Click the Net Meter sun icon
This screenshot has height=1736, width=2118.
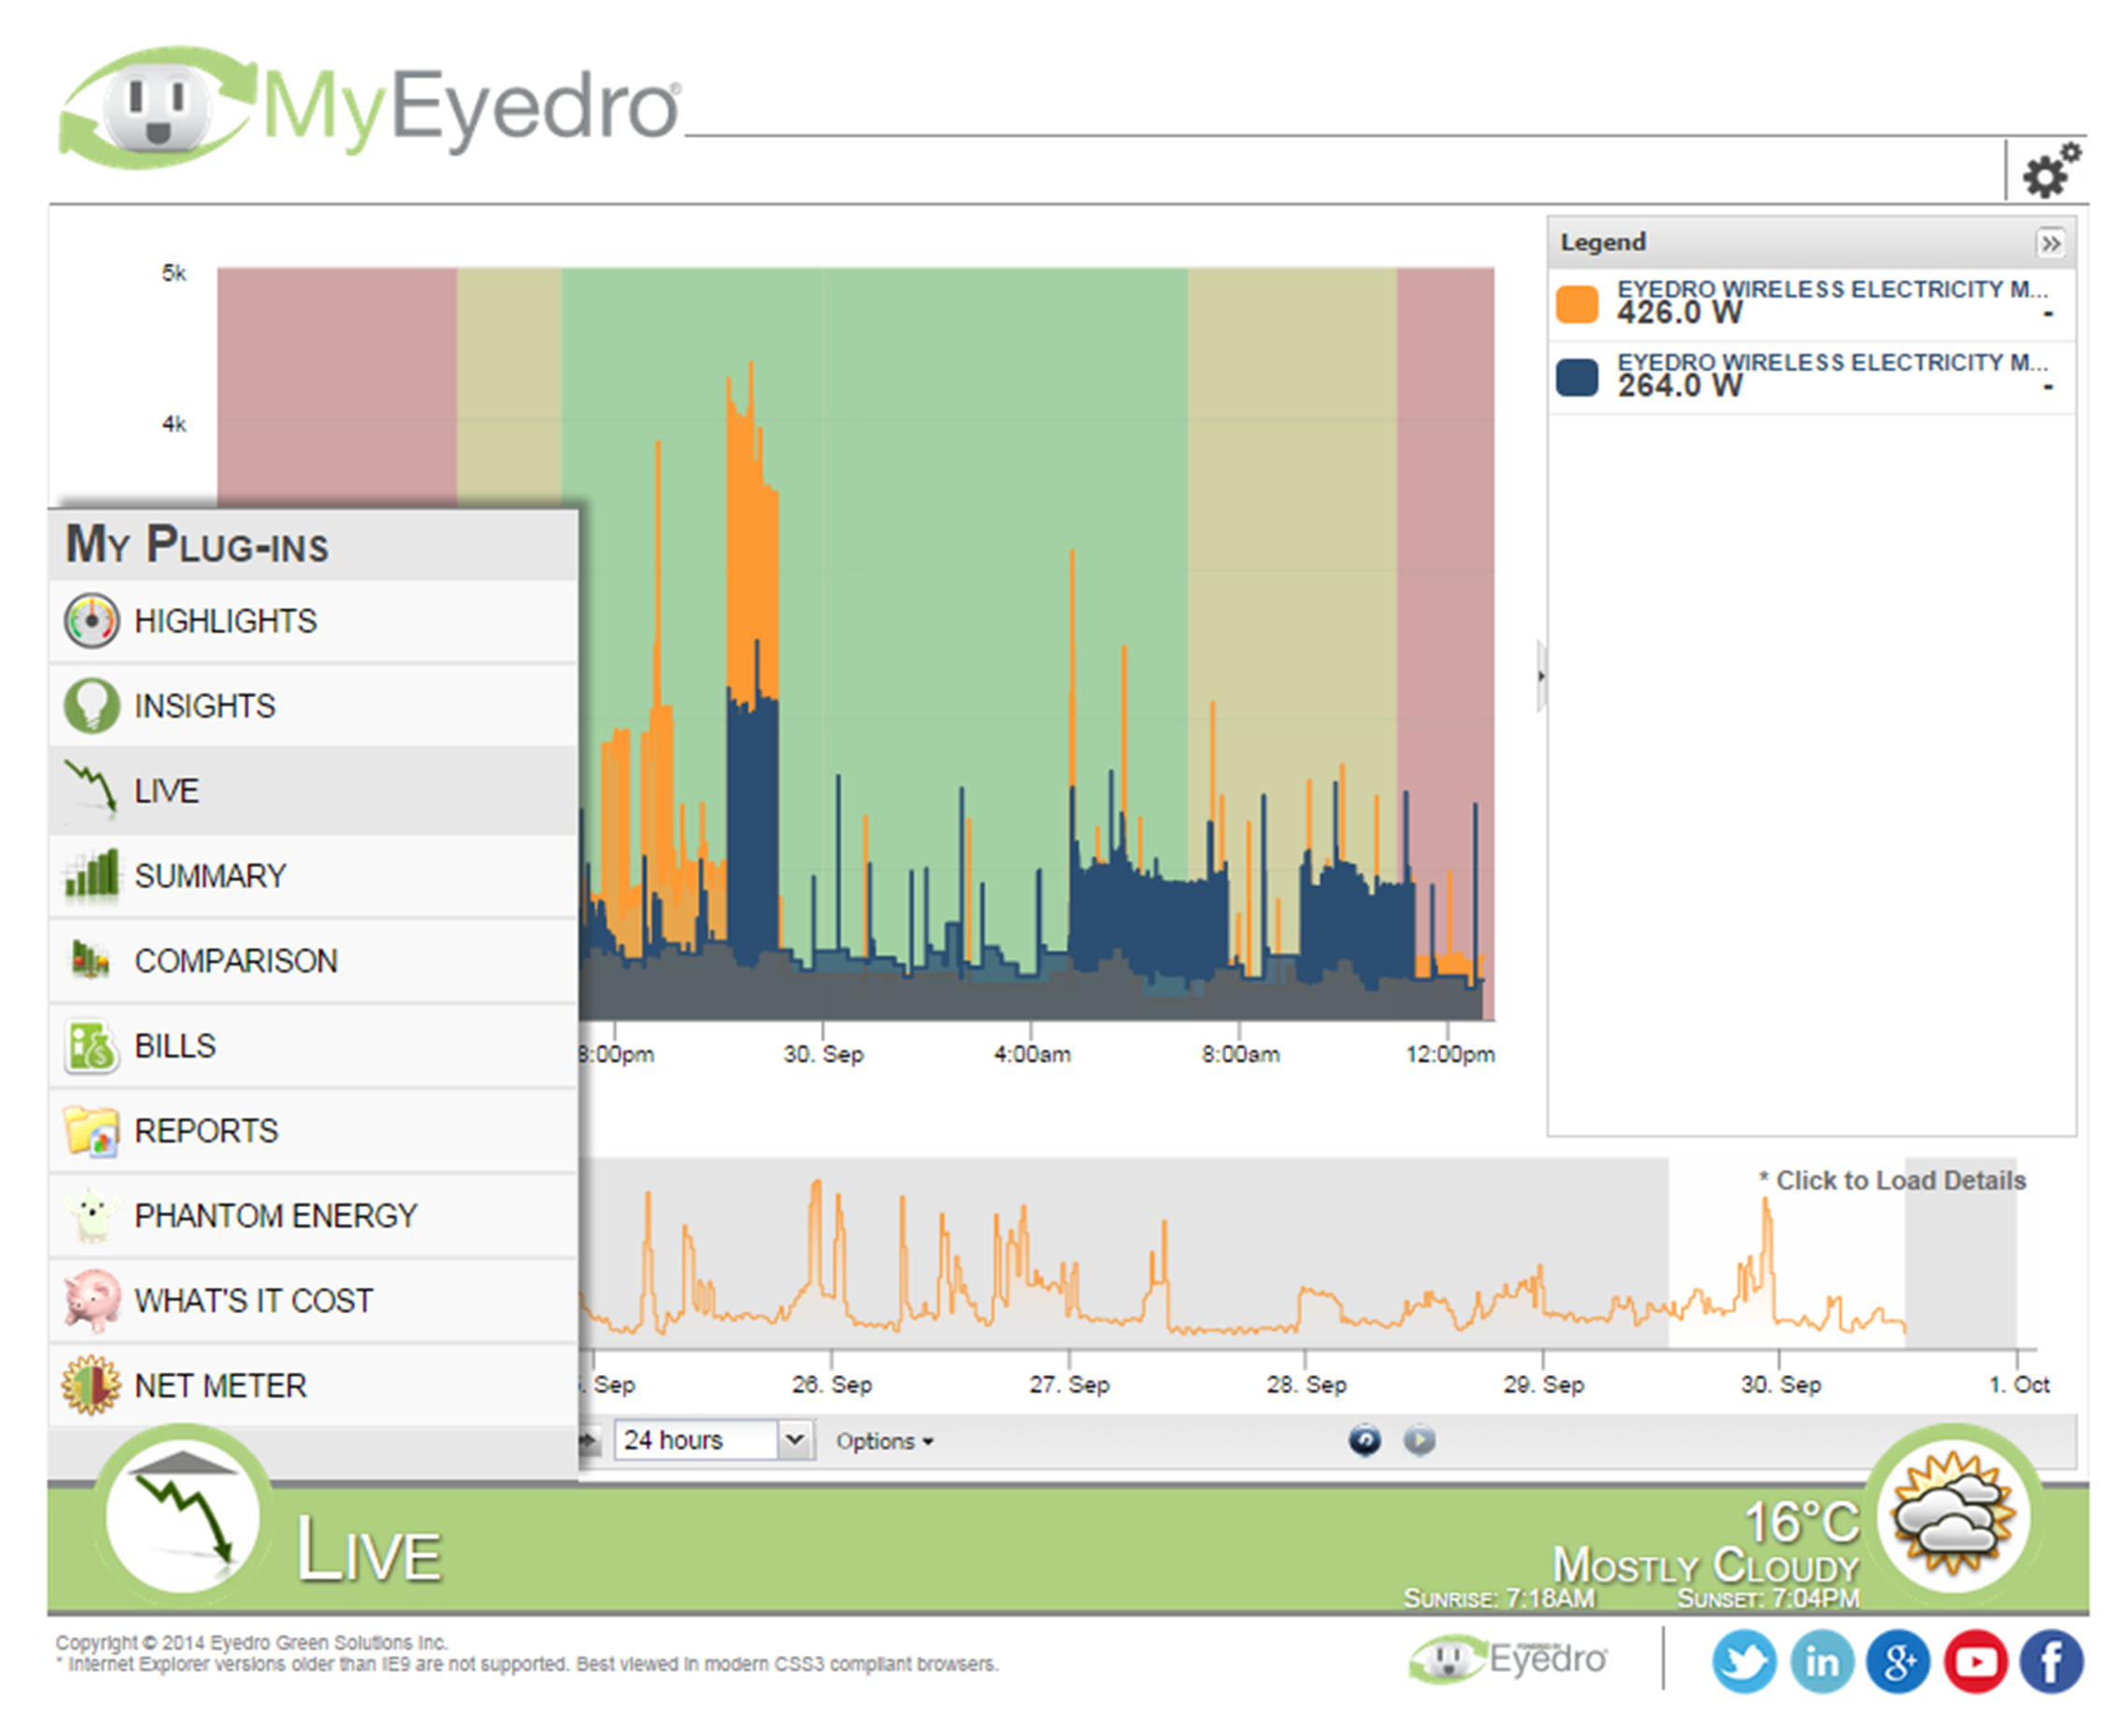(x=91, y=1386)
